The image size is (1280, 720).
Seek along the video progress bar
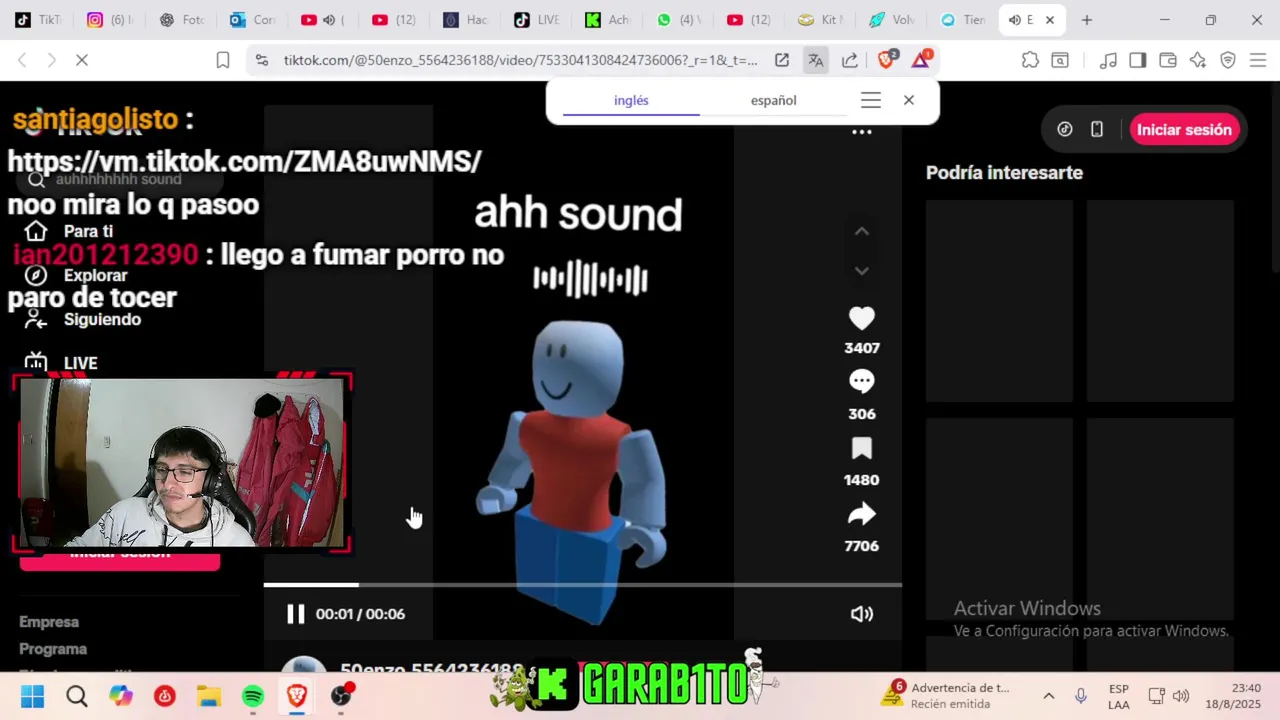pos(582,585)
